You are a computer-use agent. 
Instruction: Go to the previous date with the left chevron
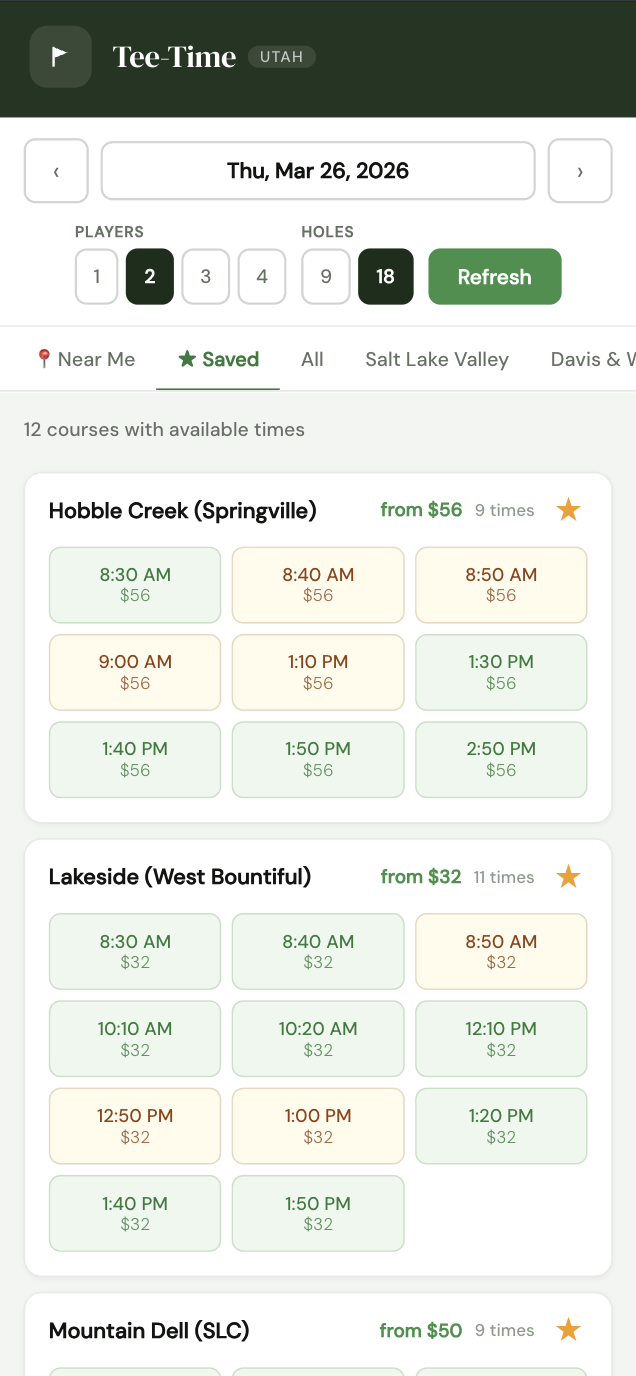(56, 171)
